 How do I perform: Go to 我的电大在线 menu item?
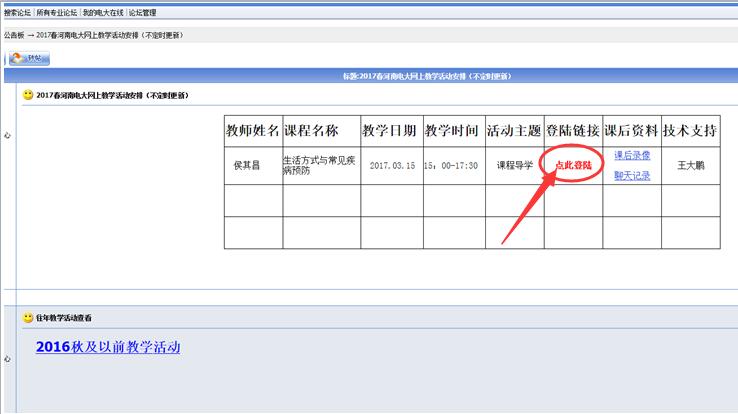coord(102,13)
